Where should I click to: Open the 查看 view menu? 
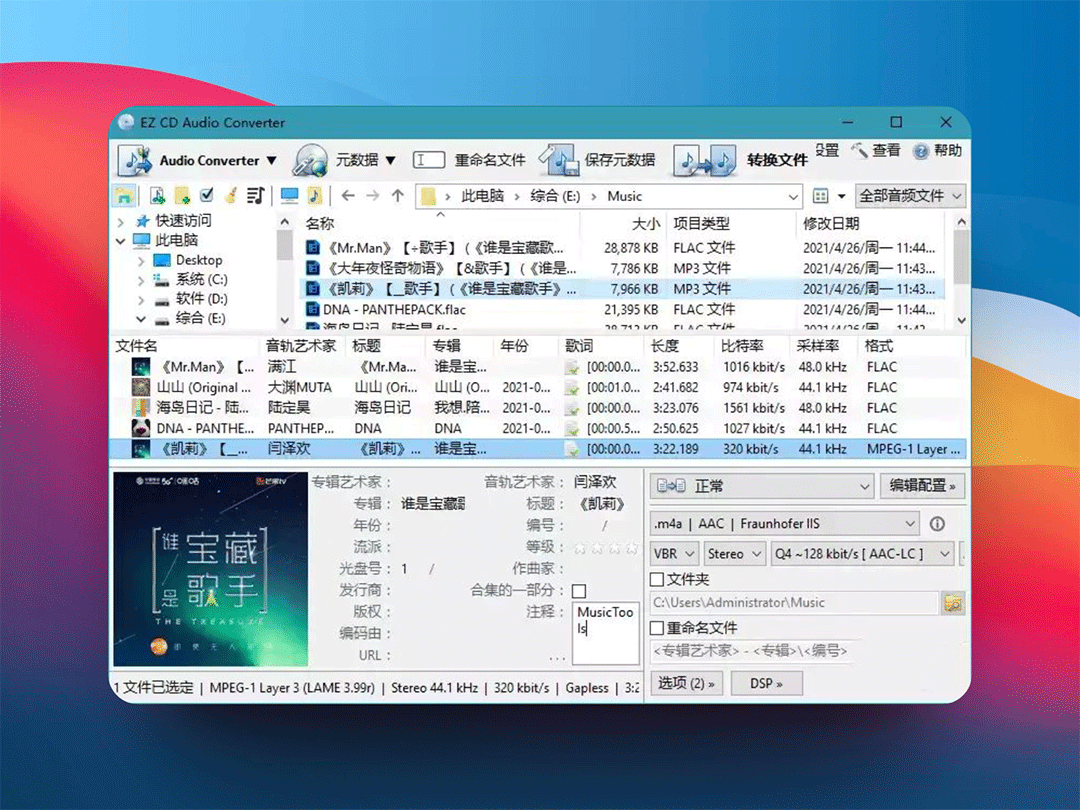point(876,150)
